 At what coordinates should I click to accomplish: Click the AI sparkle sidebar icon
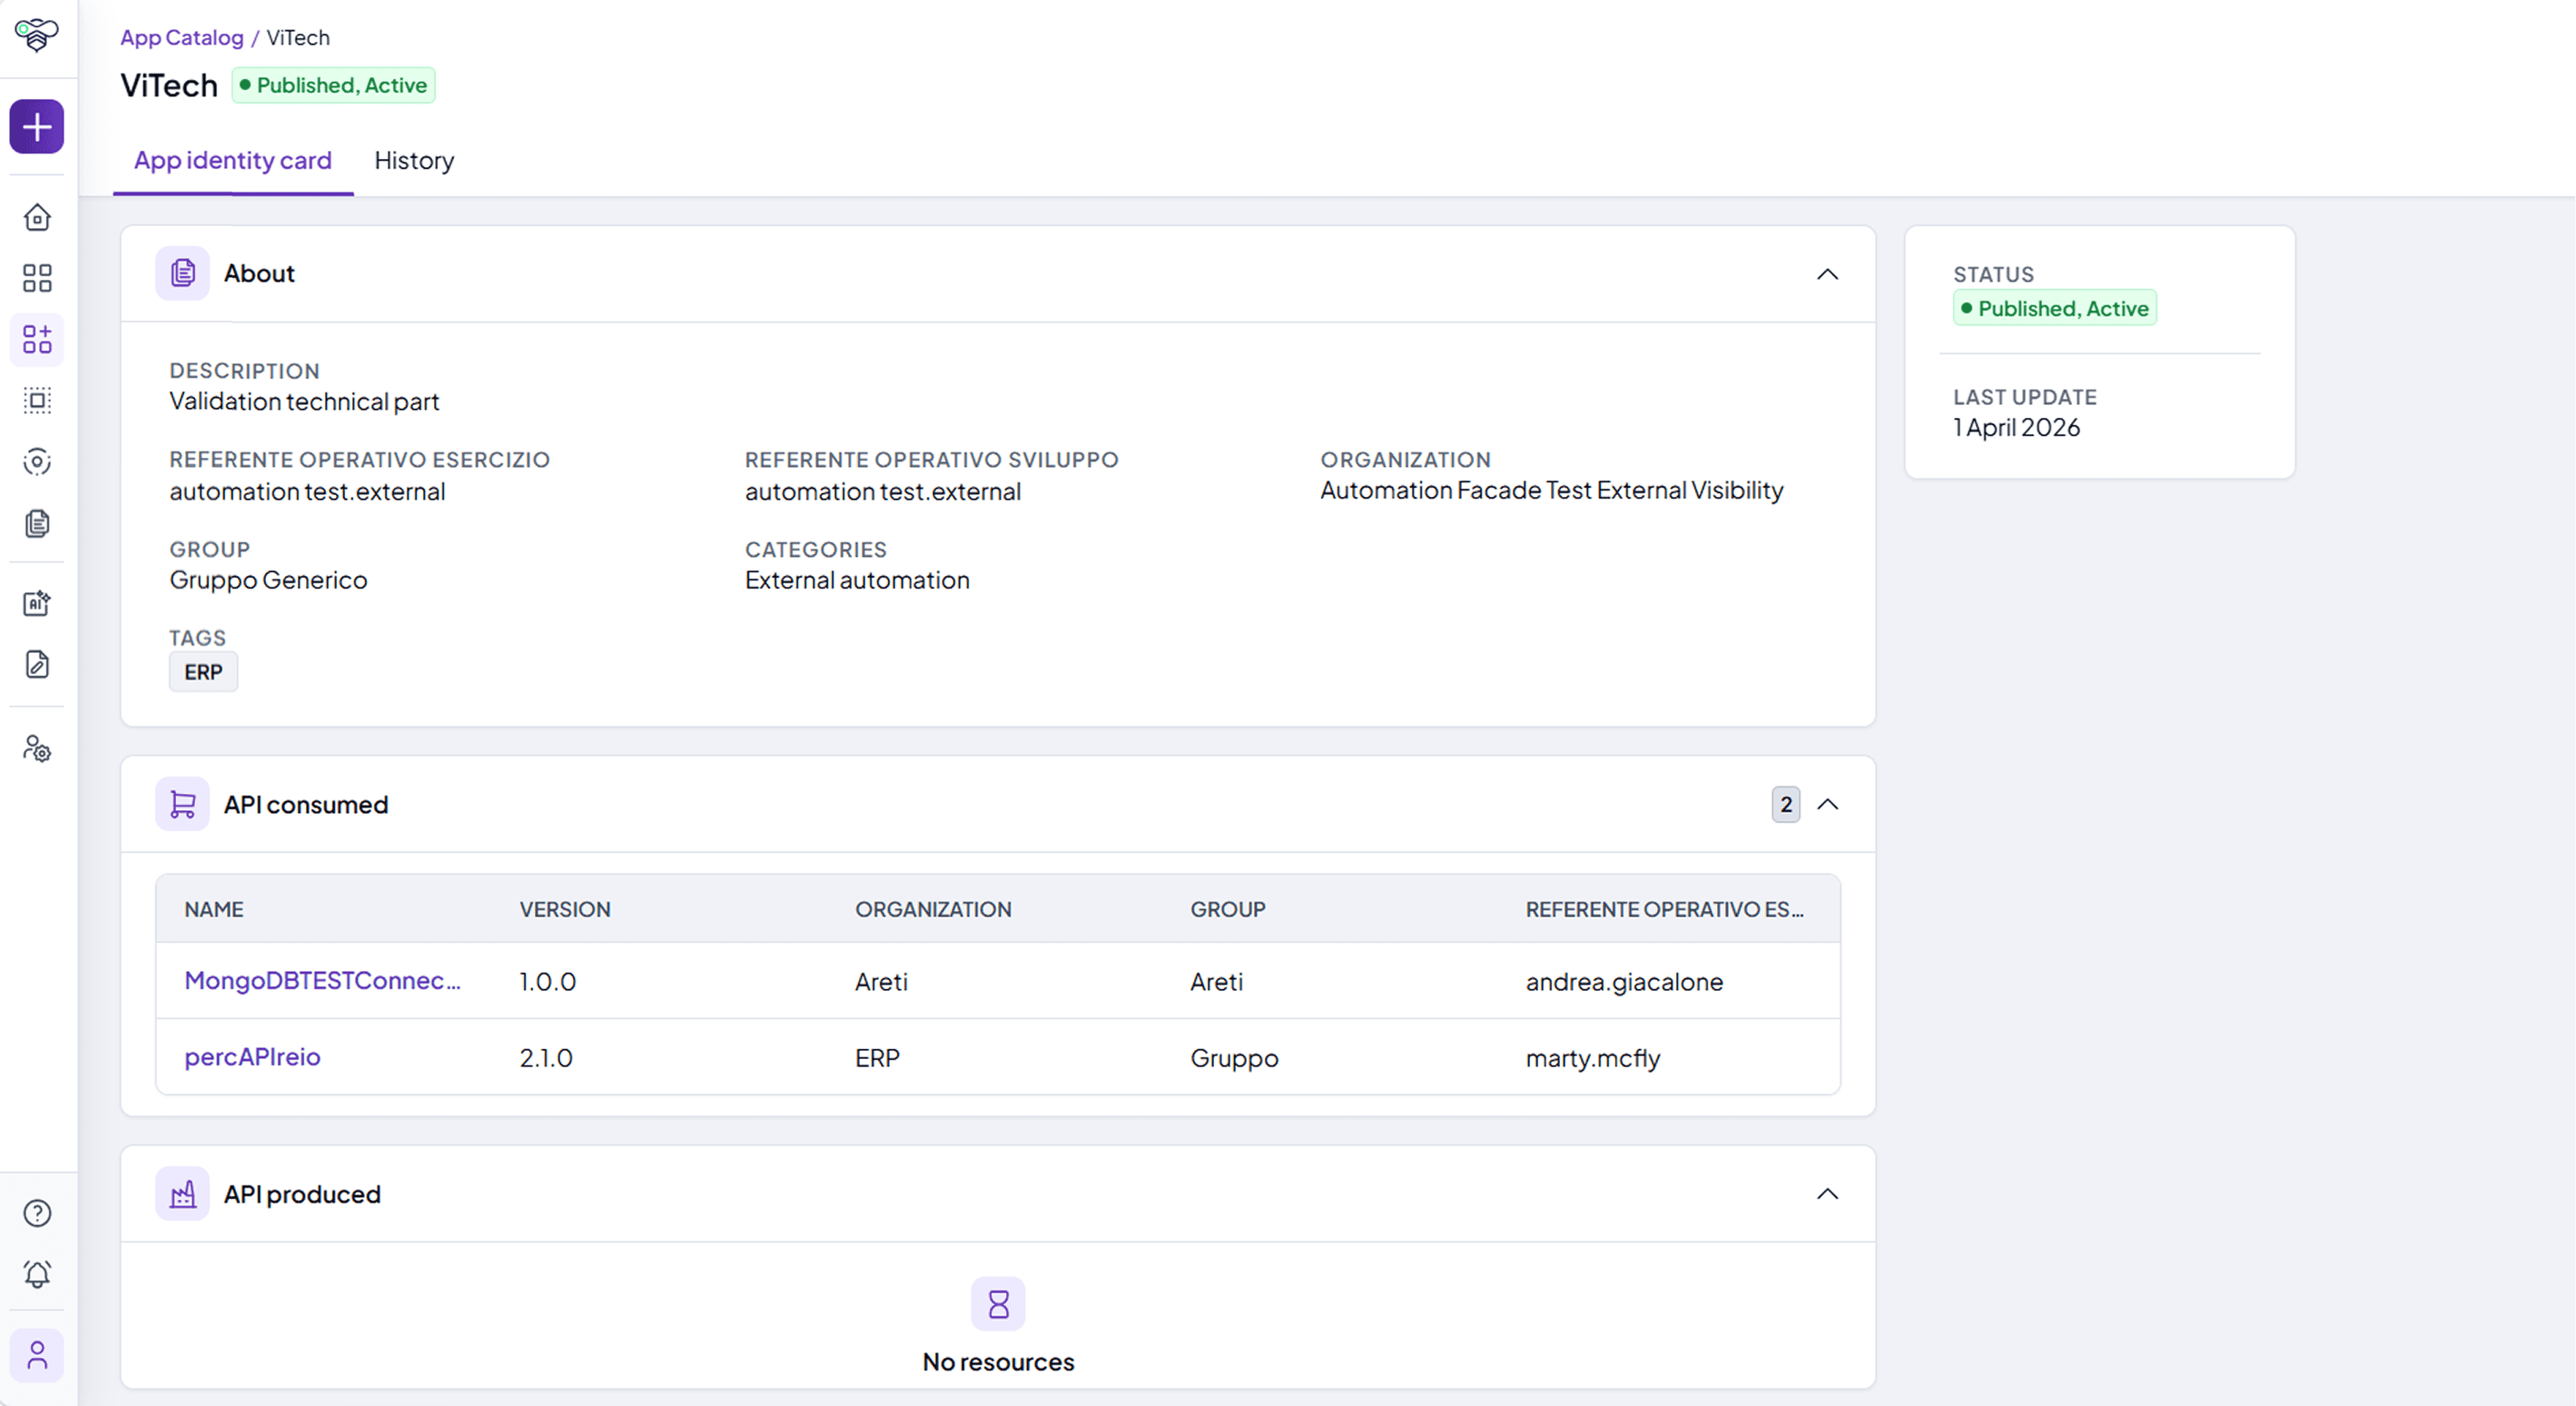tap(37, 603)
